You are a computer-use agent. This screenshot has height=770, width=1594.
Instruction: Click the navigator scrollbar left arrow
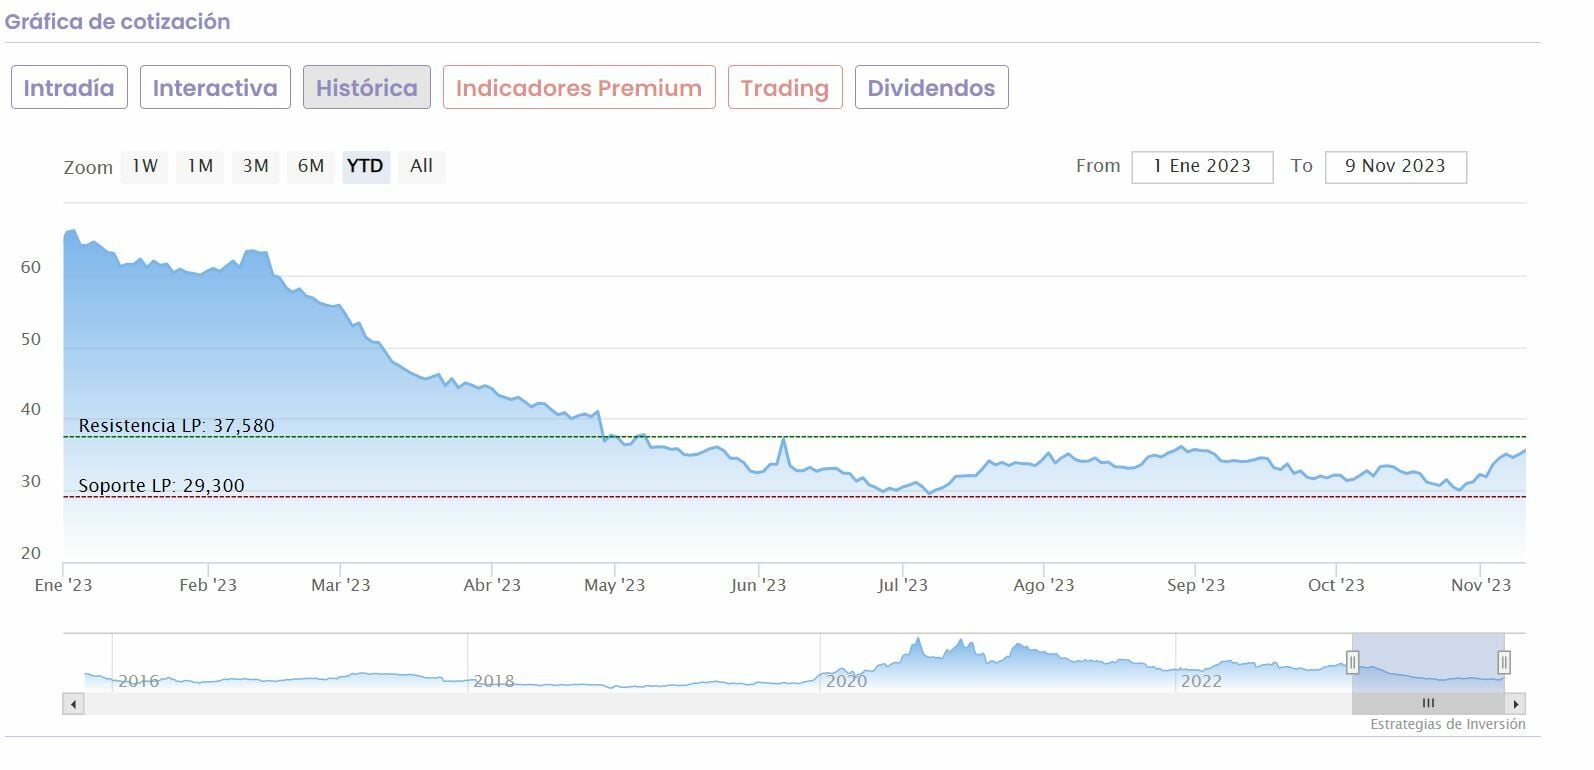click(73, 704)
